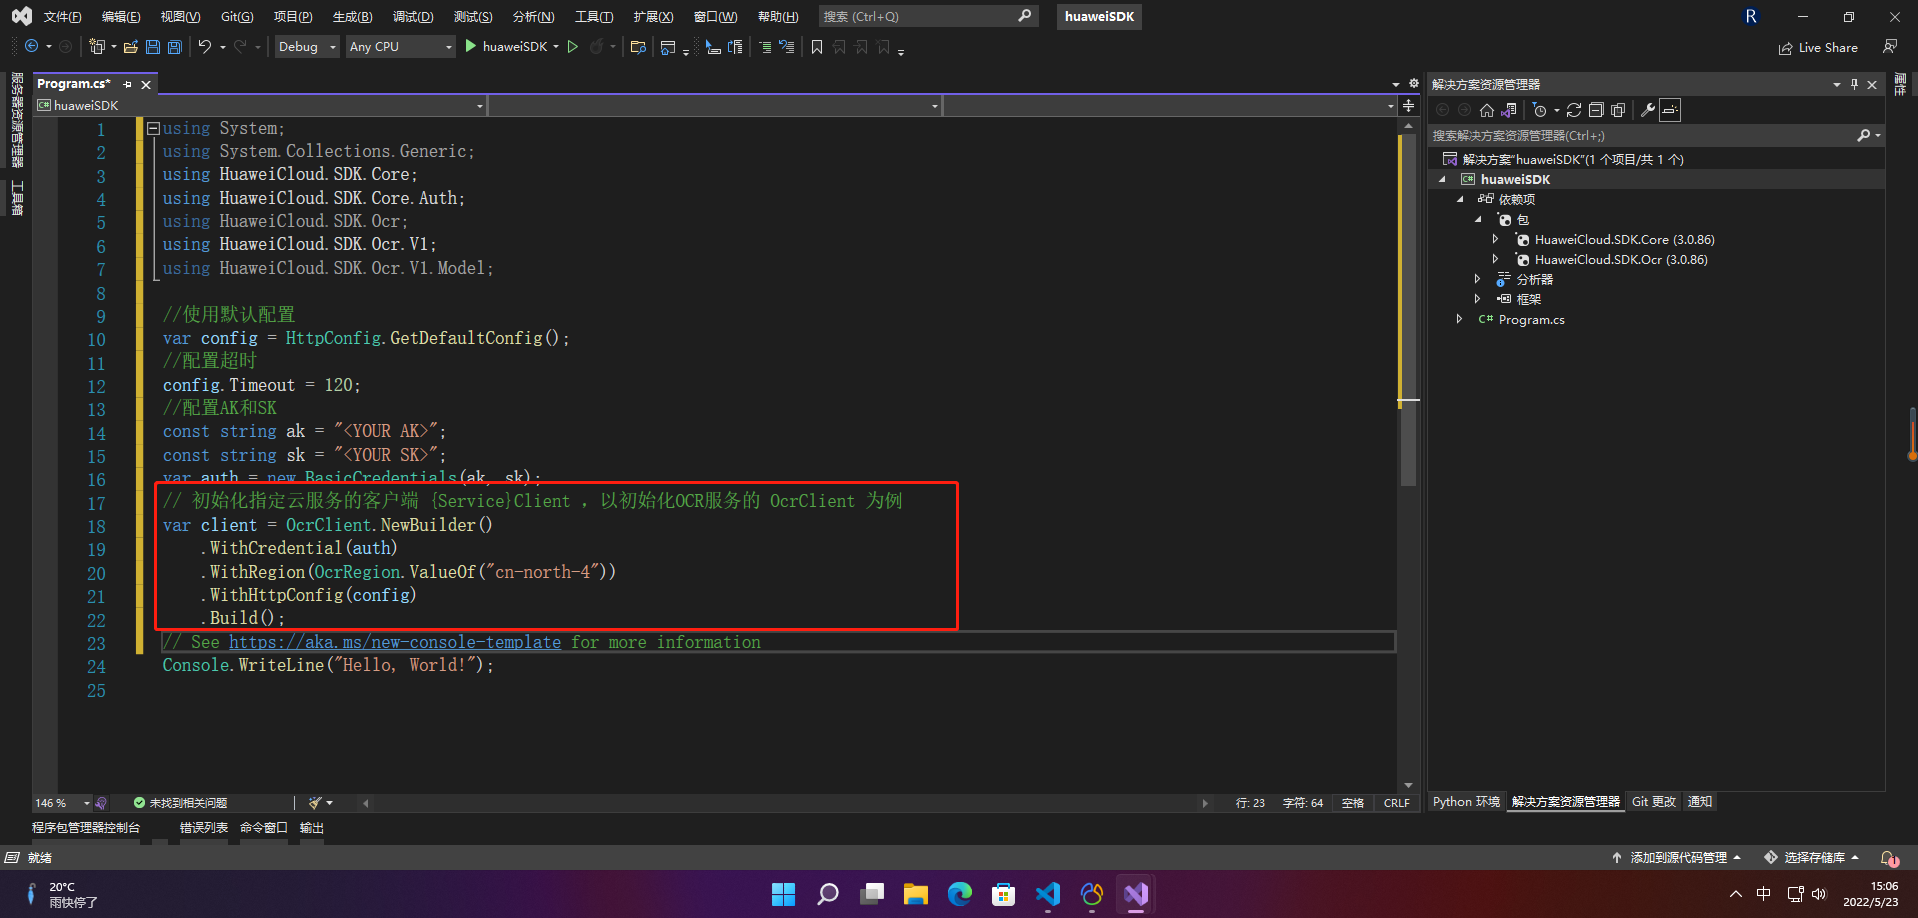Screen dimensions: 1918x918
Task: Collapse the using directives block in editor
Action: coord(153,128)
